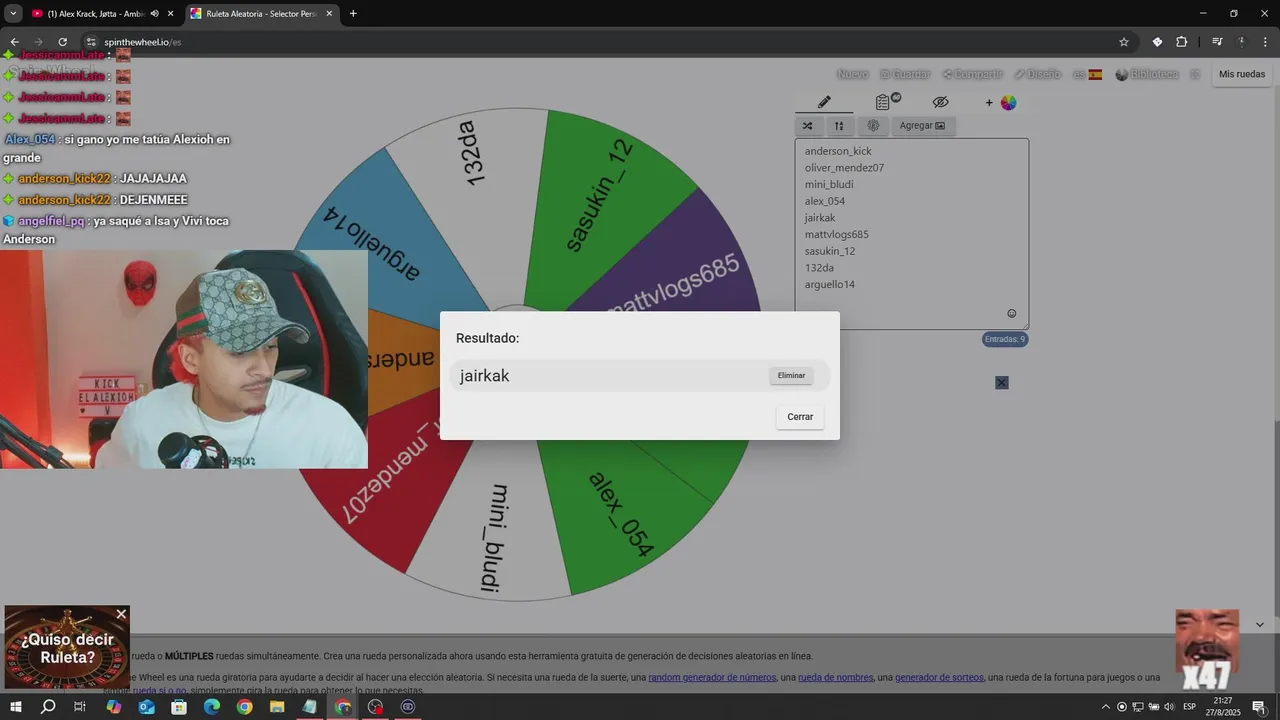The image size is (1280, 720).
Task: Open Task View in the taskbar
Action: [80, 707]
